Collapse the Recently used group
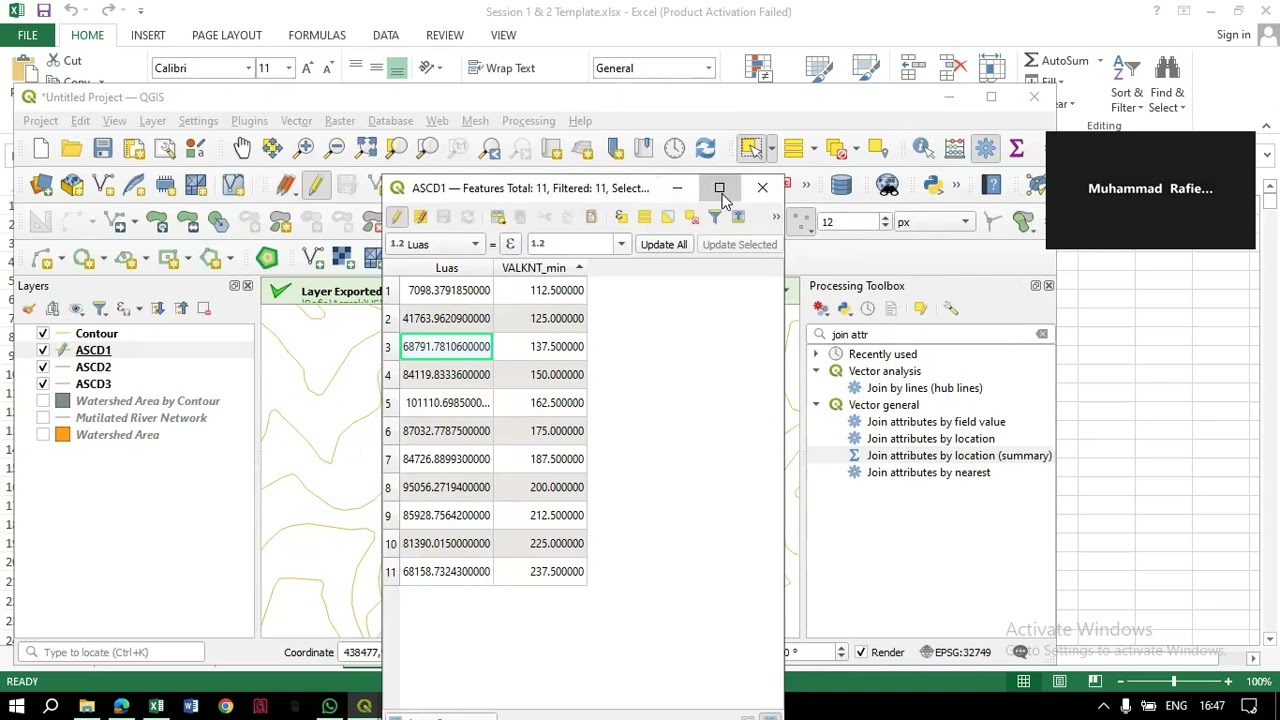 [816, 354]
